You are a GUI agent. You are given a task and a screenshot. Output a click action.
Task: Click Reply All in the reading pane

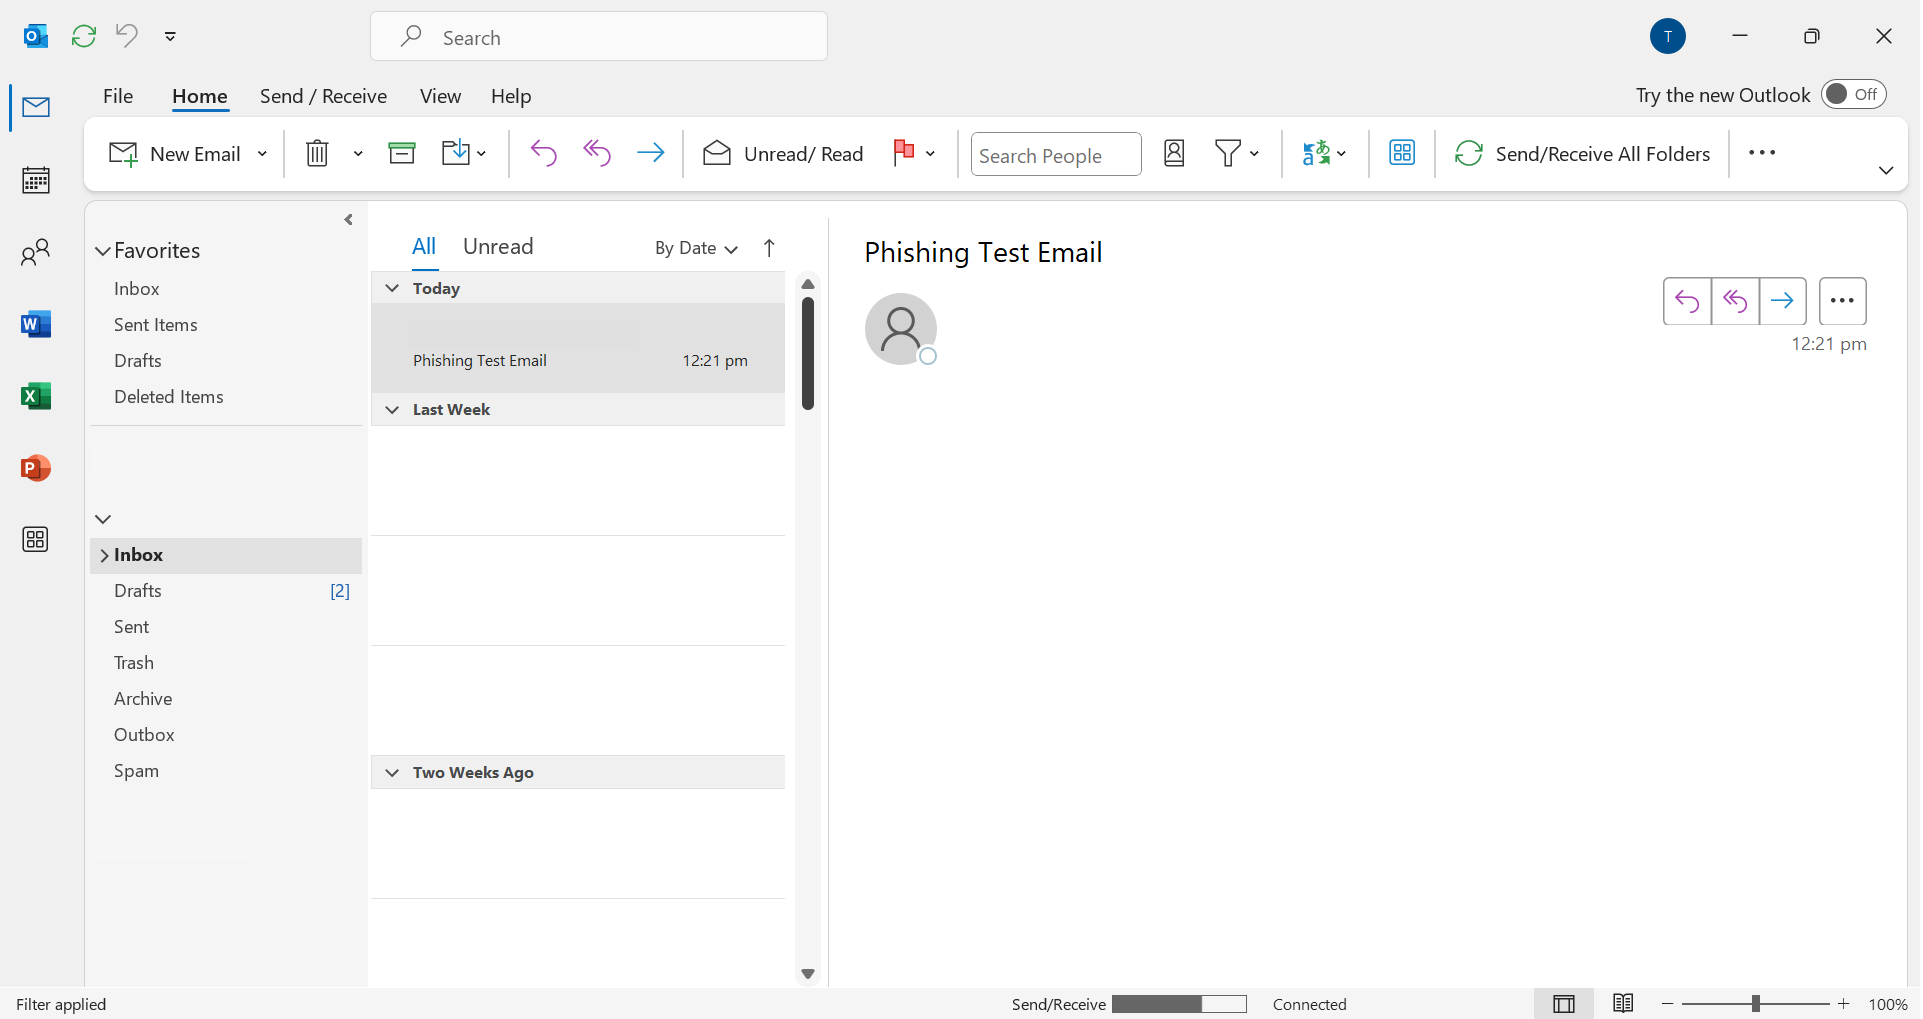1735,301
